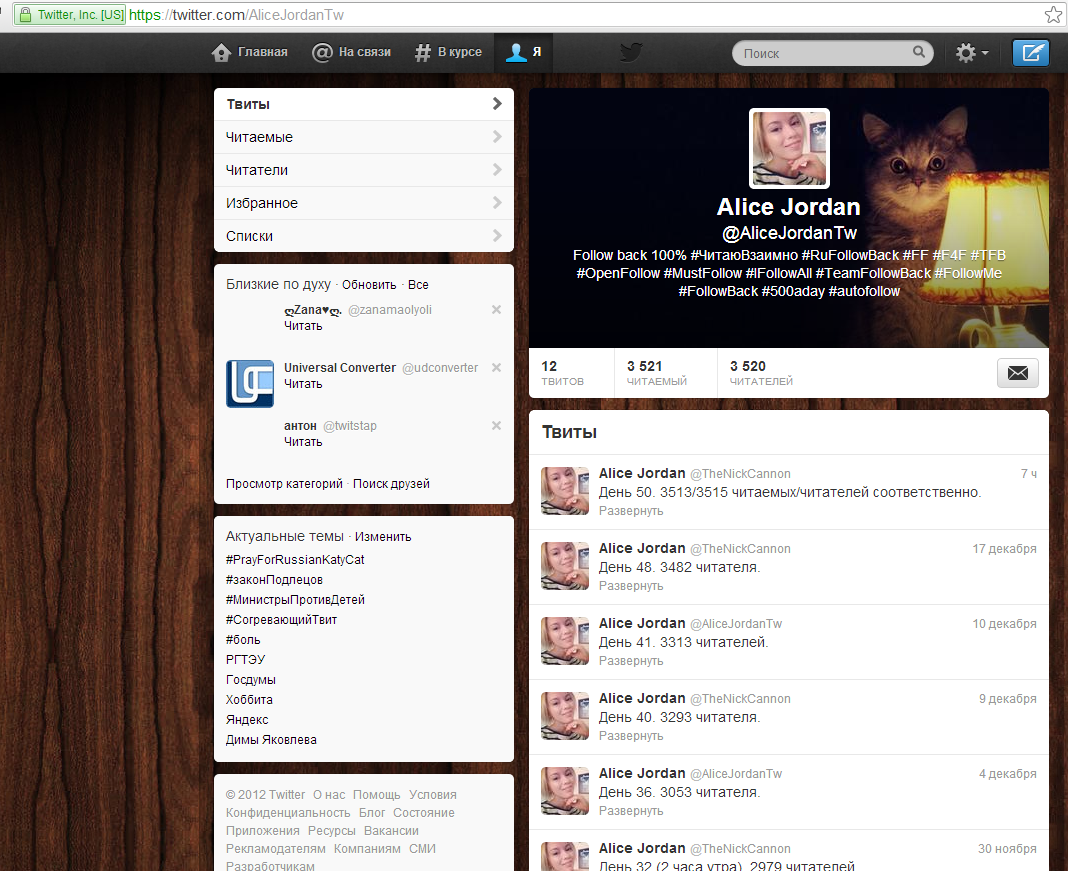Open trend #МинистрыПротивДетей
The image size is (1068, 871).
[x=296, y=600]
